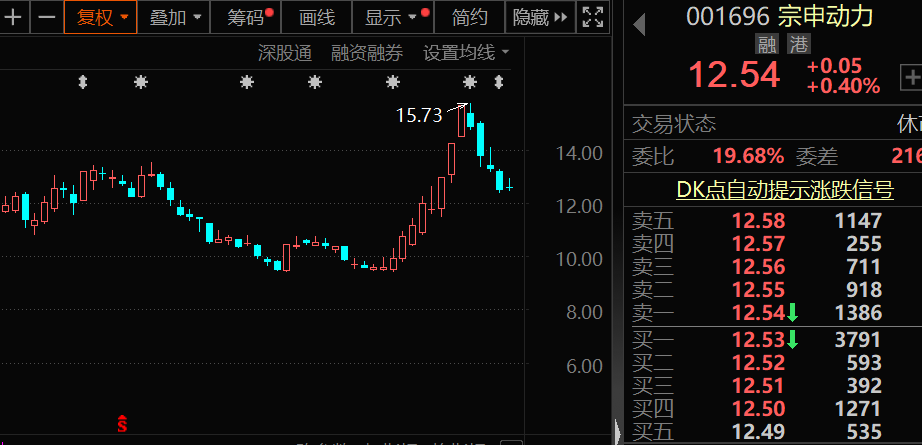
Task: Toggle 隐藏 to hide side panel
Action: (541, 17)
